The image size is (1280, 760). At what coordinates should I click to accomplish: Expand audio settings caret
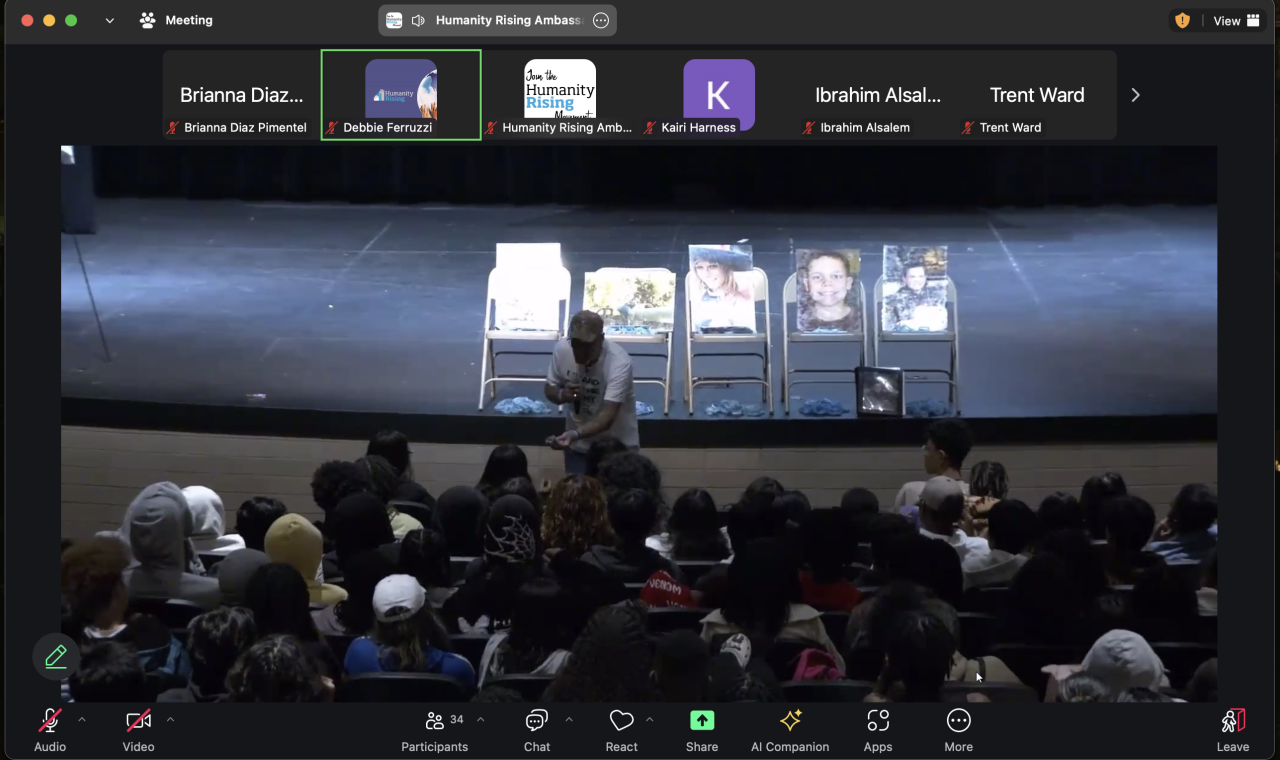coord(82,719)
